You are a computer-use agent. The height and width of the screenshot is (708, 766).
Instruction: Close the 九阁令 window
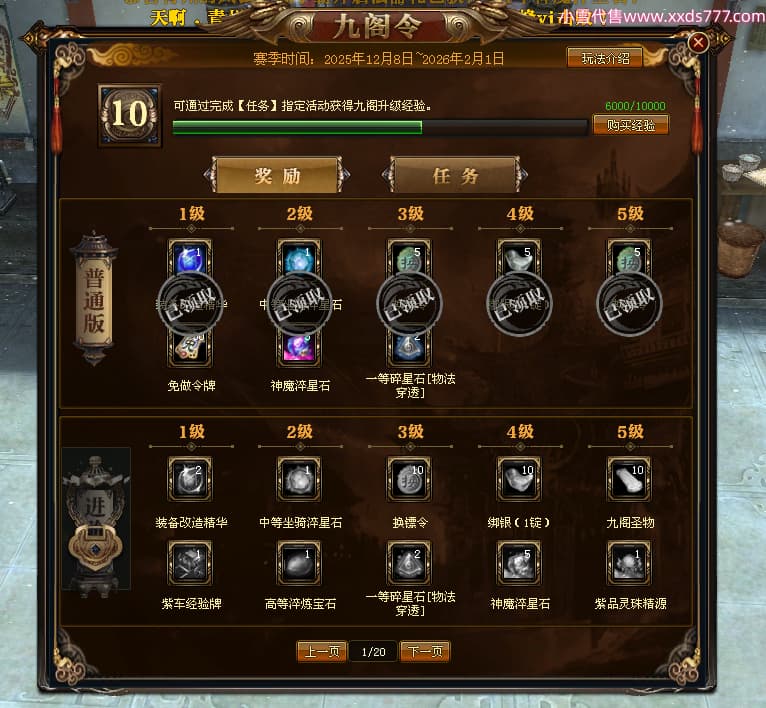pyautogui.click(x=698, y=43)
